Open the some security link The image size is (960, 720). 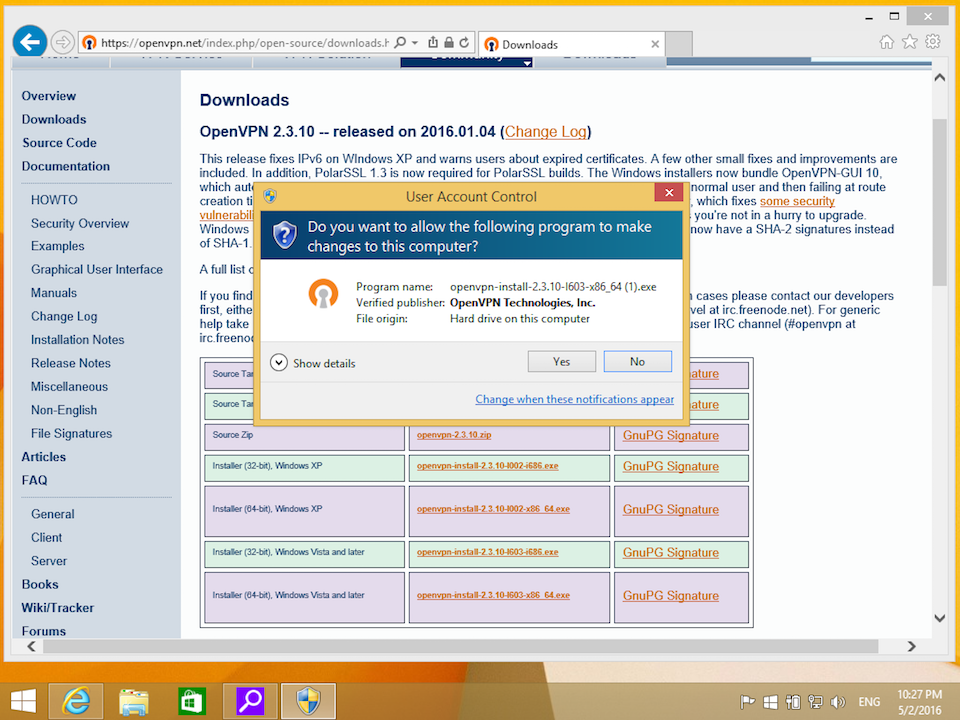tap(797, 201)
